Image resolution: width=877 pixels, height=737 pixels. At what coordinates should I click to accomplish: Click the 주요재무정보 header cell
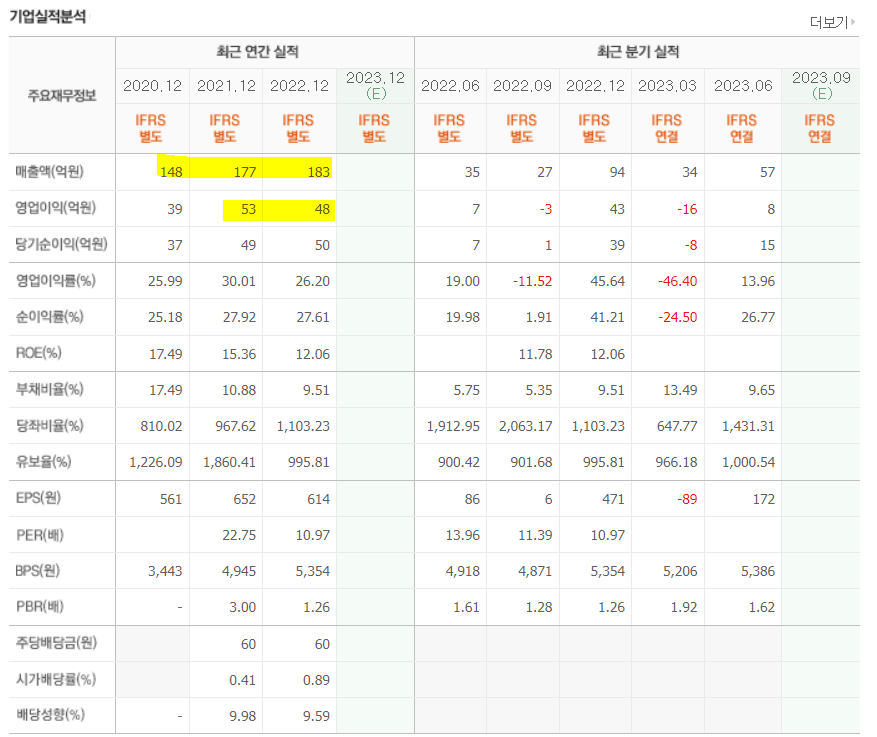click(62, 96)
